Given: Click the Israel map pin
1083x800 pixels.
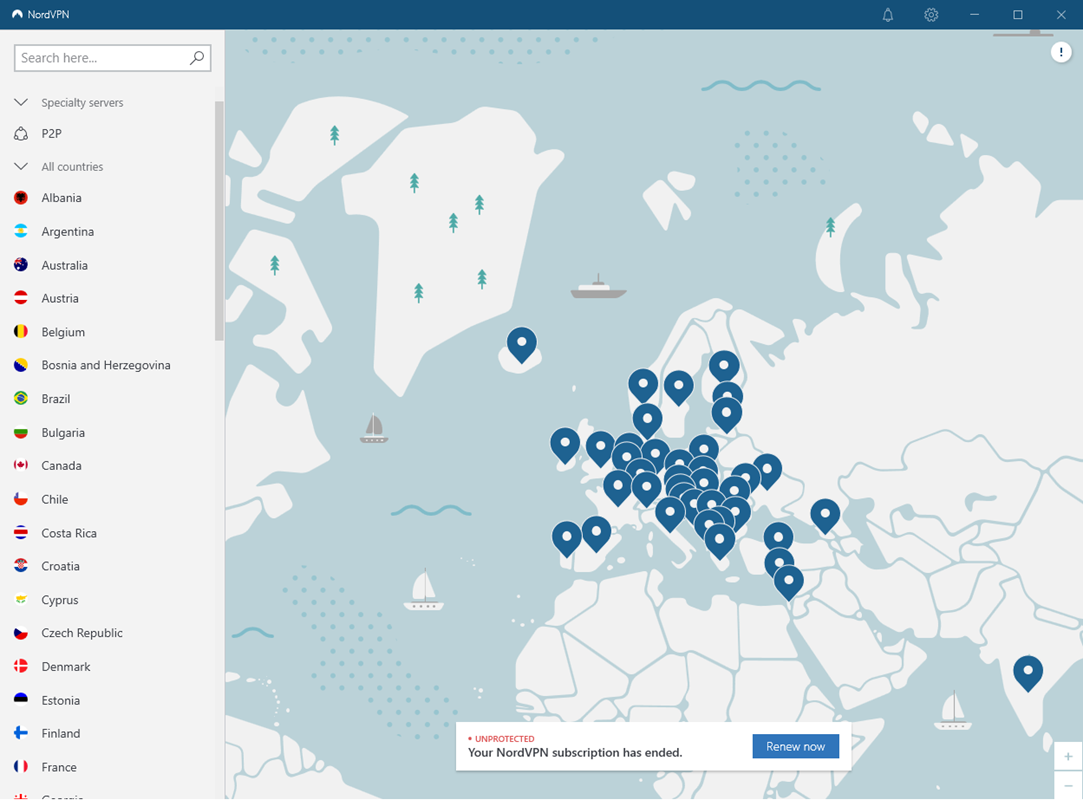Looking at the screenshot, I should (788, 581).
